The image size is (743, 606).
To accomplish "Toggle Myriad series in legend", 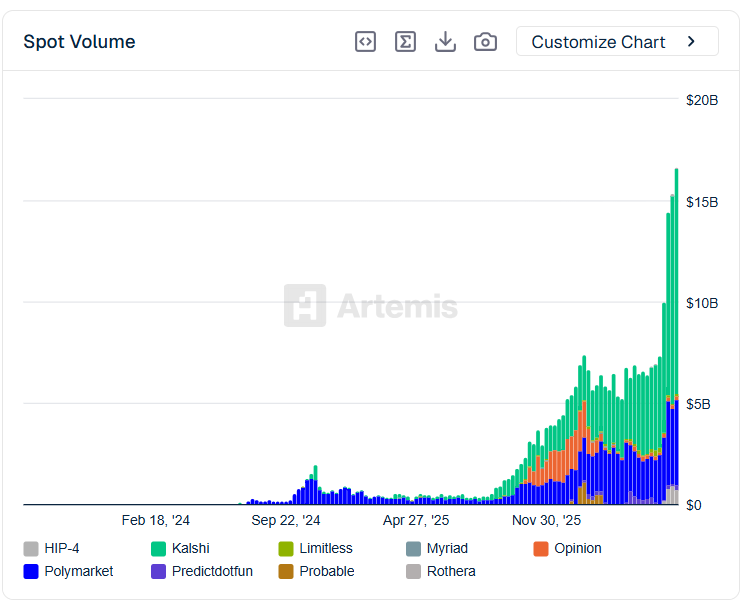I will [437, 548].
